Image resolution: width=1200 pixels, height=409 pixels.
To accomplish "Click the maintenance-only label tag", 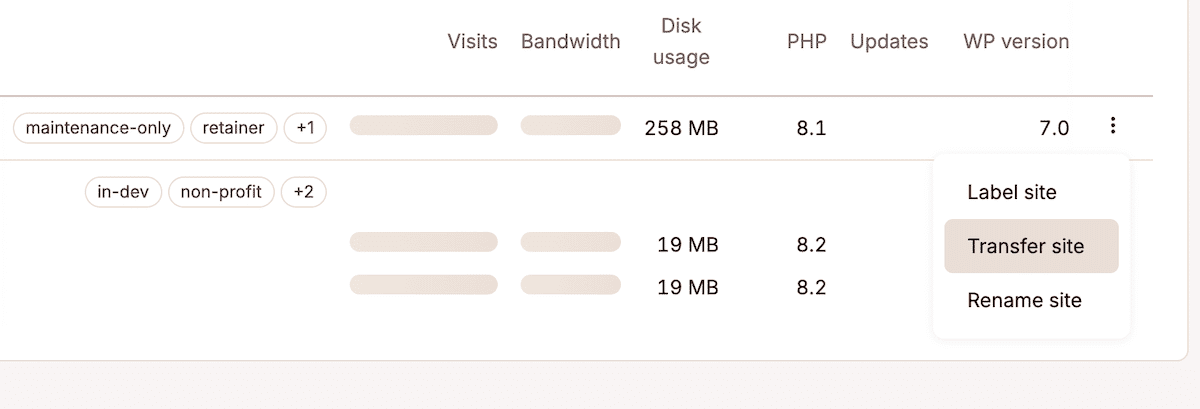I will click(99, 128).
